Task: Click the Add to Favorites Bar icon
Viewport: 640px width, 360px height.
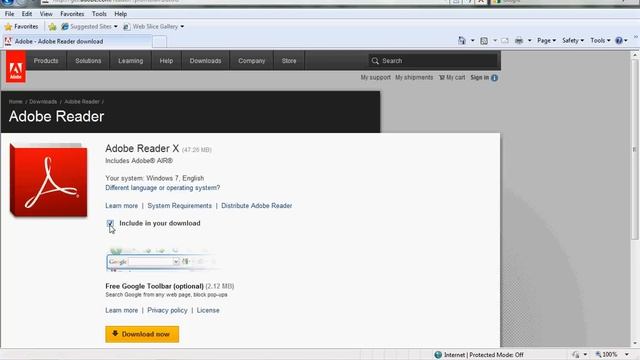Action: [x=52, y=27]
